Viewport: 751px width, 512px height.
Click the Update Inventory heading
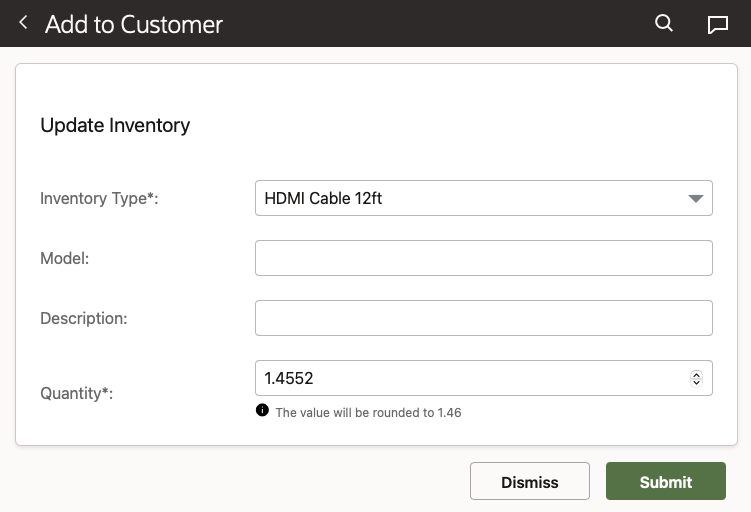click(115, 125)
